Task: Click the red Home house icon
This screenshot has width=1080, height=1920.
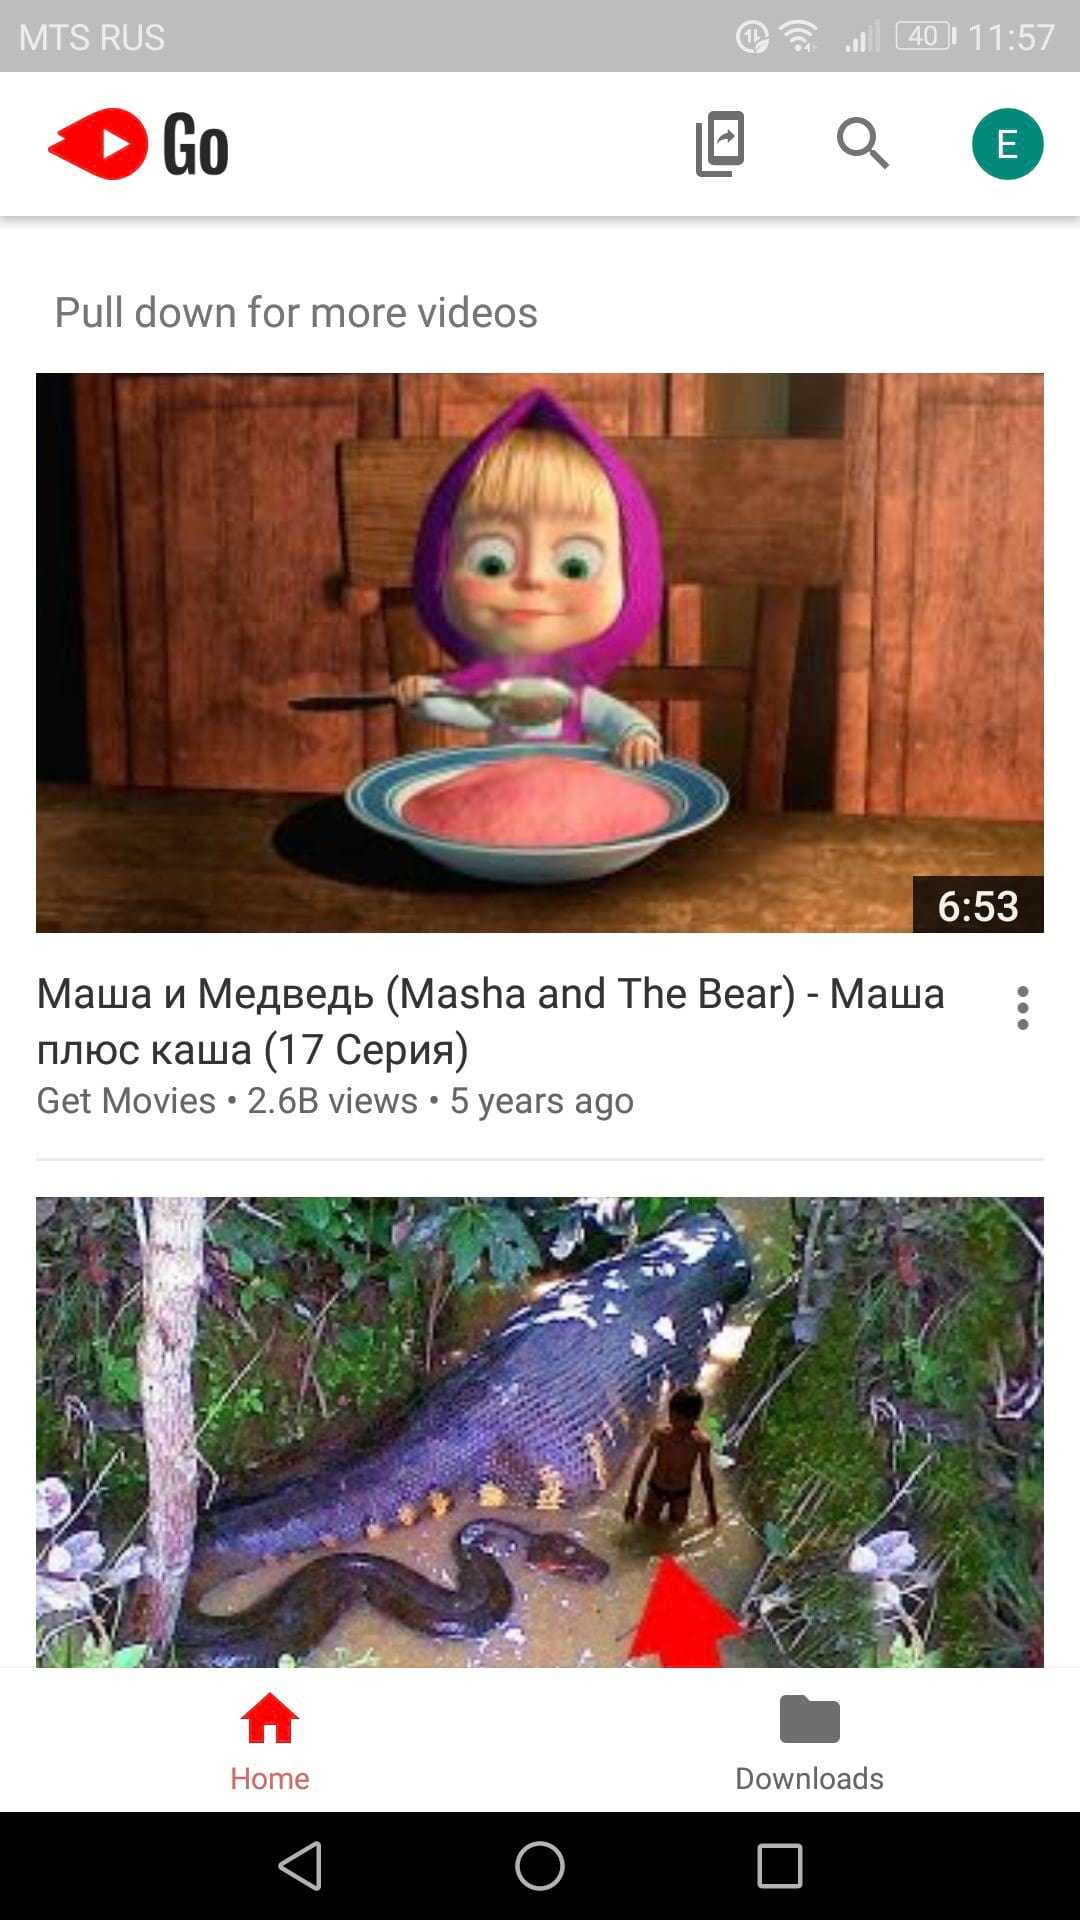Action: [270, 1718]
